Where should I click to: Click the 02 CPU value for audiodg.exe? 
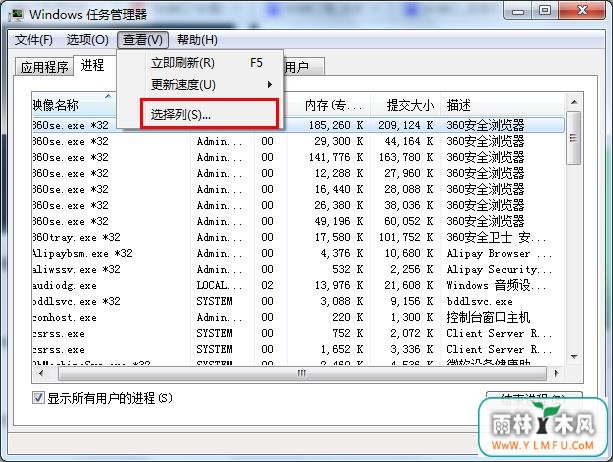(267, 285)
